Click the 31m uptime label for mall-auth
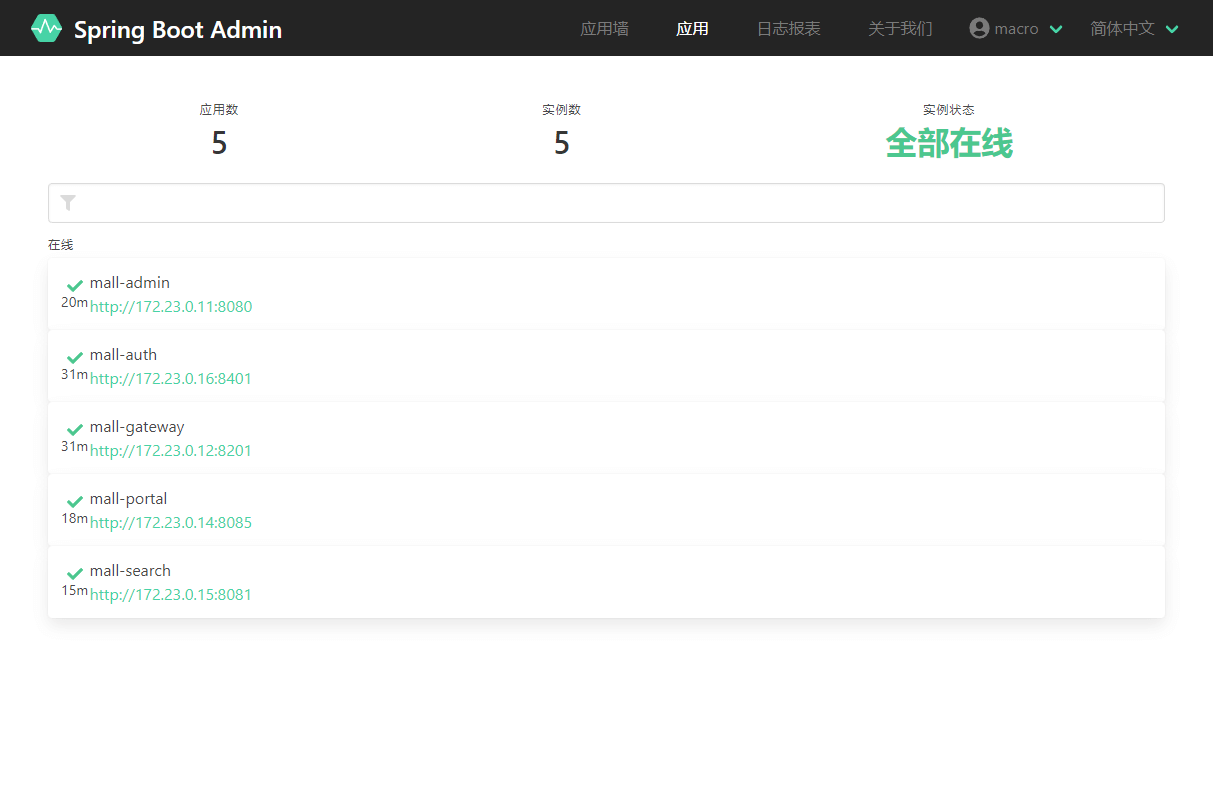The image size is (1213, 794). (x=74, y=374)
